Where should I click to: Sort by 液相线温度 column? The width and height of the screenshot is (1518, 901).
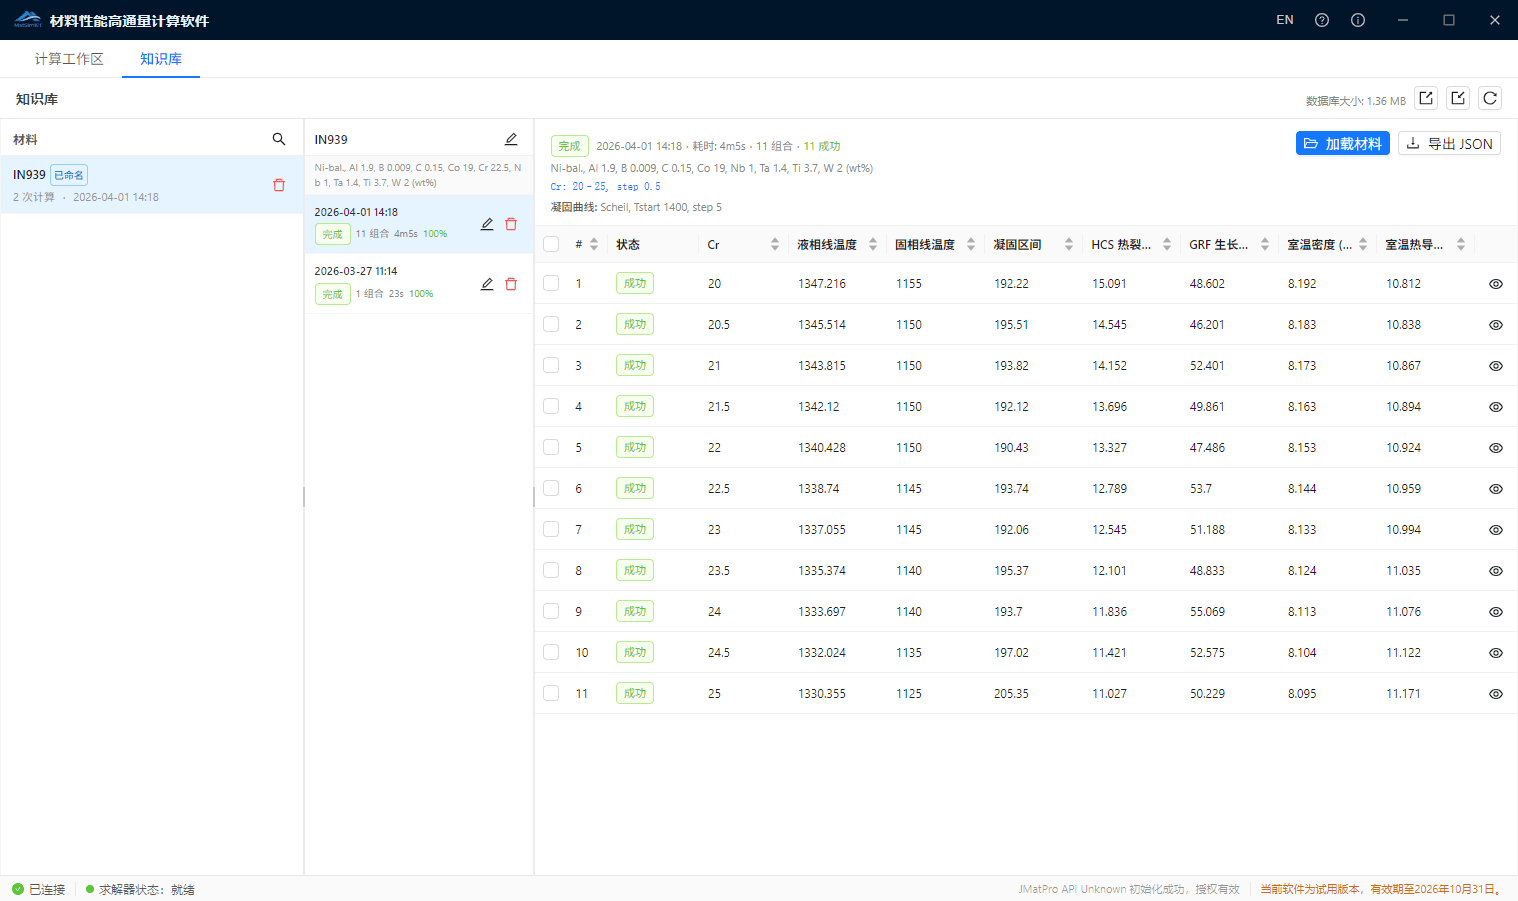(x=873, y=244)
